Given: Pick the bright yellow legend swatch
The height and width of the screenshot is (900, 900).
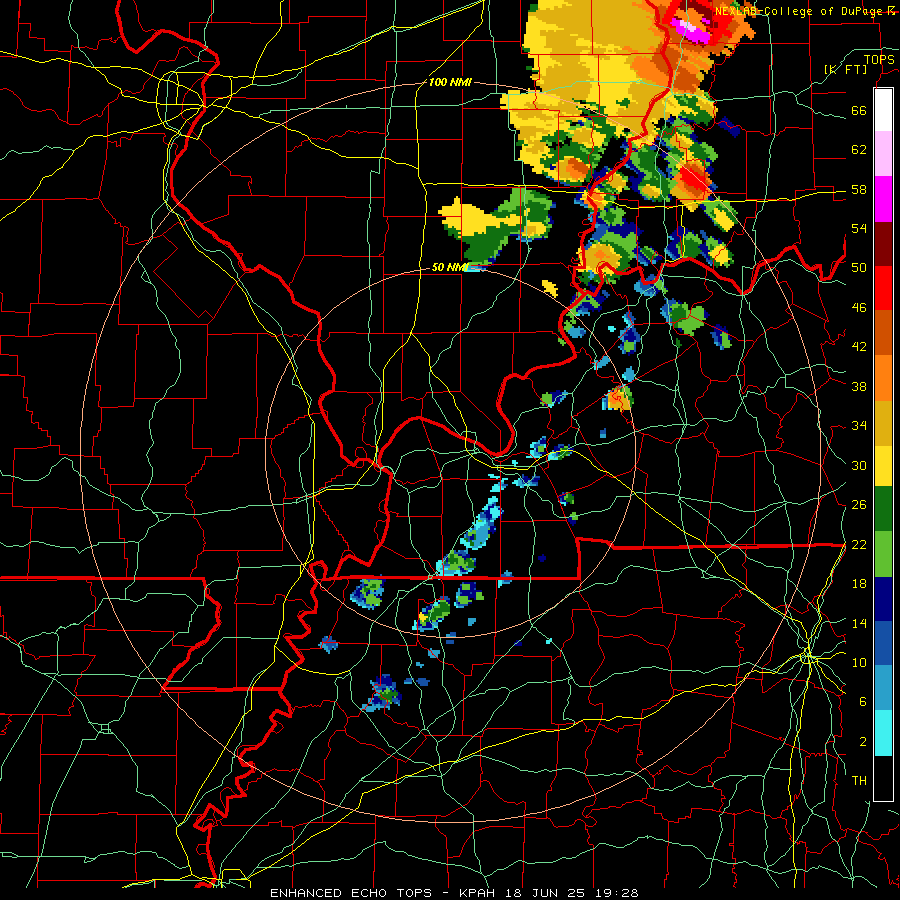Looking at the screenshot, I should click(883, 466).
